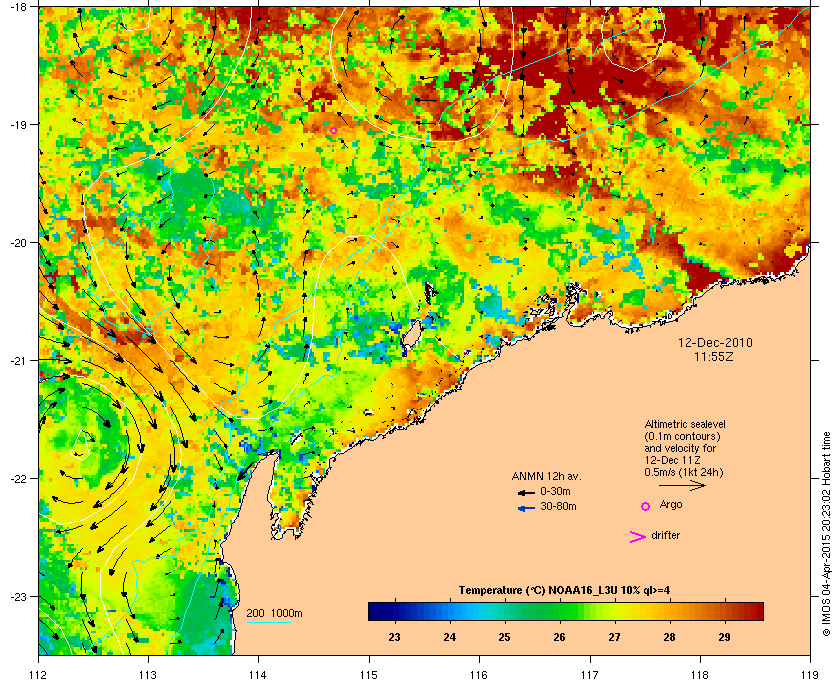This screenshot has width=840, height=680.
Task: Click latitude axis label '-23'
Action: pyautogui.click(x=18, y=596)
